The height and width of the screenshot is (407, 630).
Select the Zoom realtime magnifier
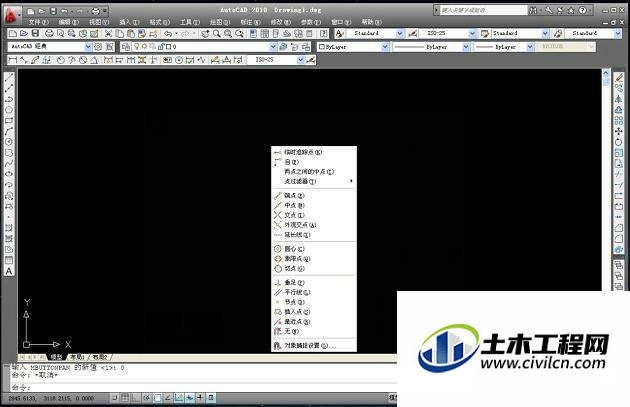click(x=217, y=34)
